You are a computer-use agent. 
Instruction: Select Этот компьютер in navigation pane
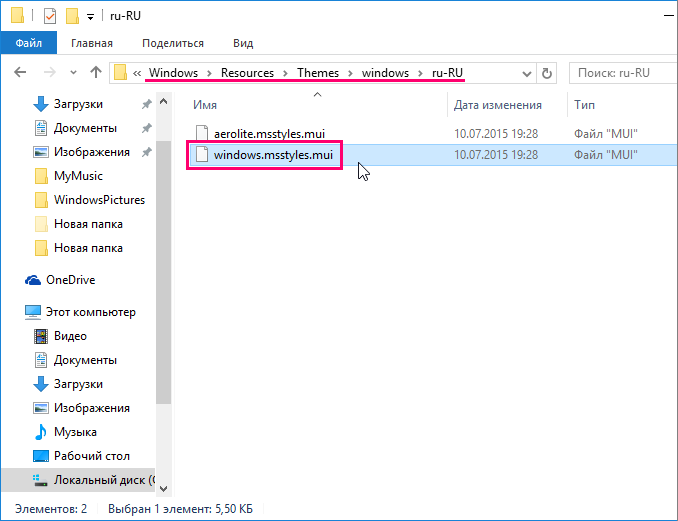90,312
